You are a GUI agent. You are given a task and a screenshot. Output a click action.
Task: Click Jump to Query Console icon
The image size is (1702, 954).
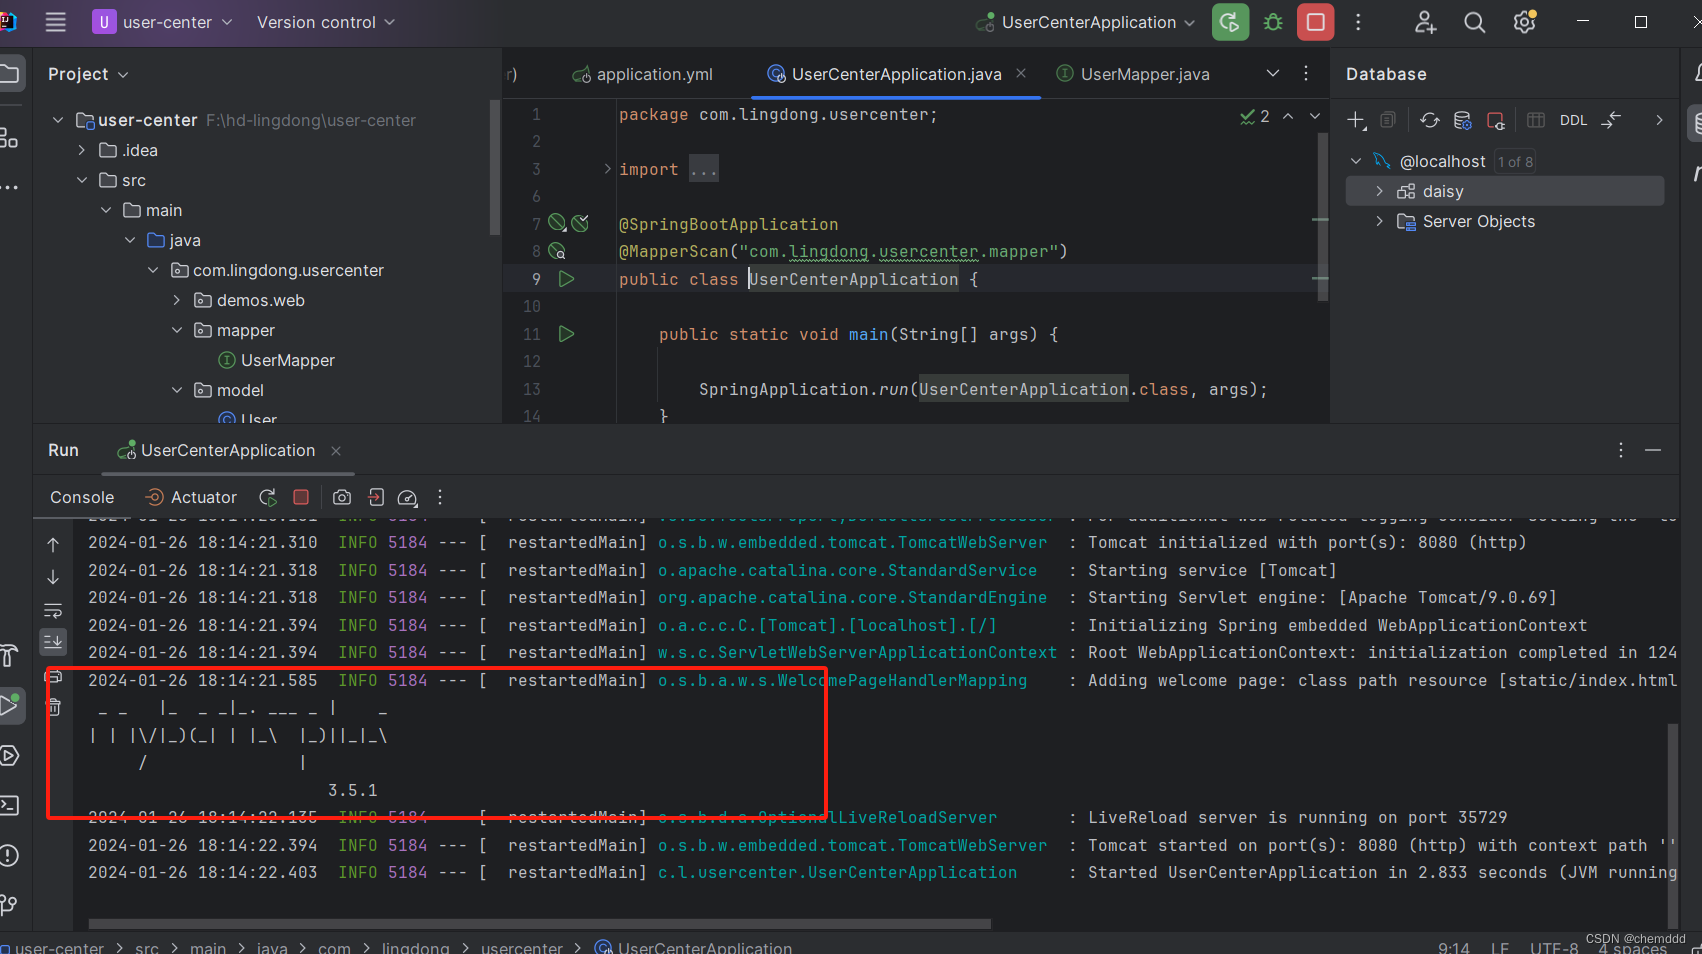coord(1611,120)
